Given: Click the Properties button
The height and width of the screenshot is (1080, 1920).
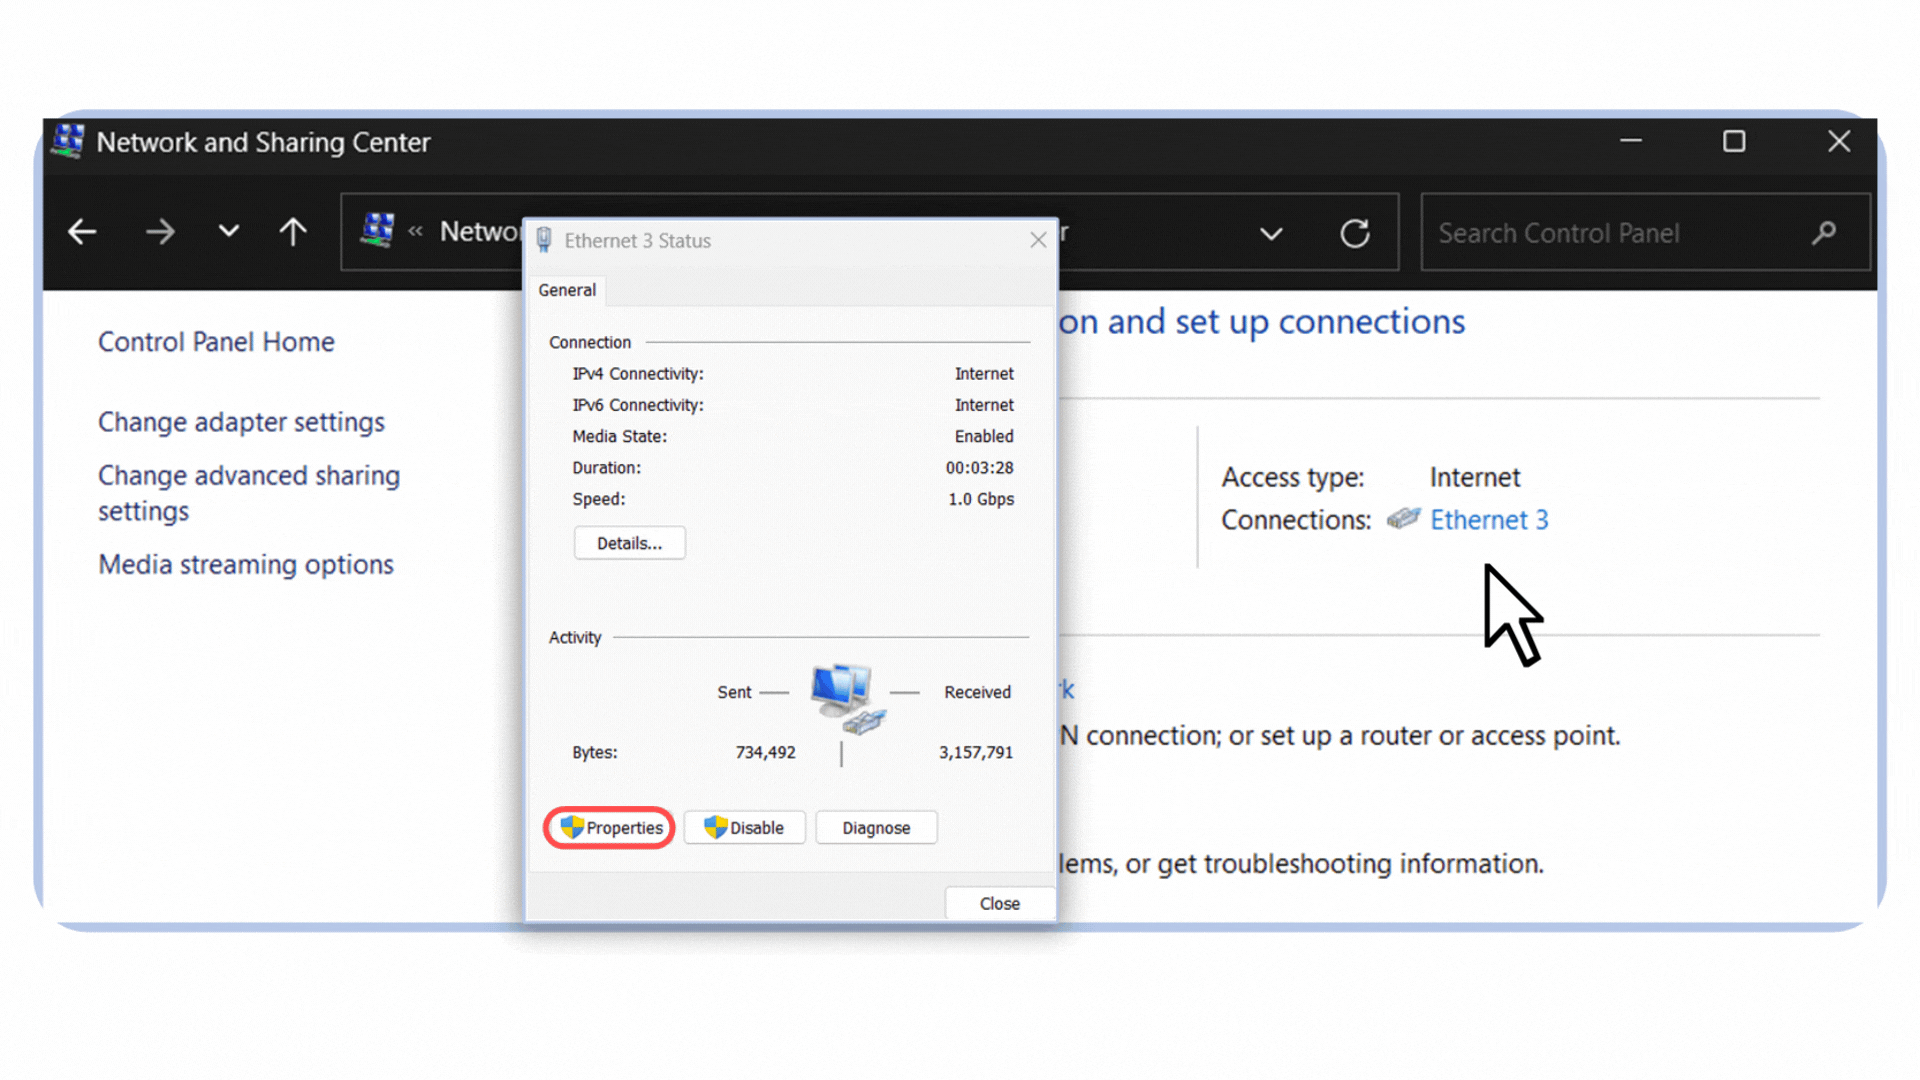Looking at the screenshot, I should [610, 828].
